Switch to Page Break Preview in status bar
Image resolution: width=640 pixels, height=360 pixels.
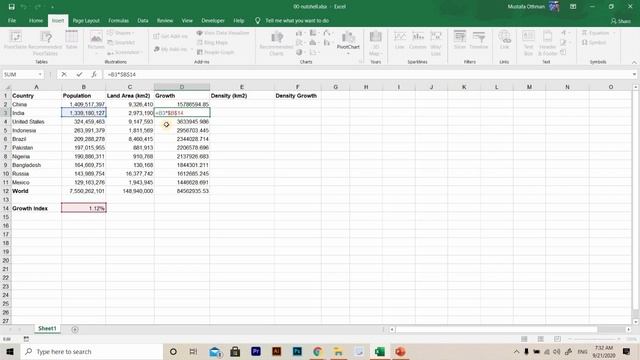pos(557,339)
